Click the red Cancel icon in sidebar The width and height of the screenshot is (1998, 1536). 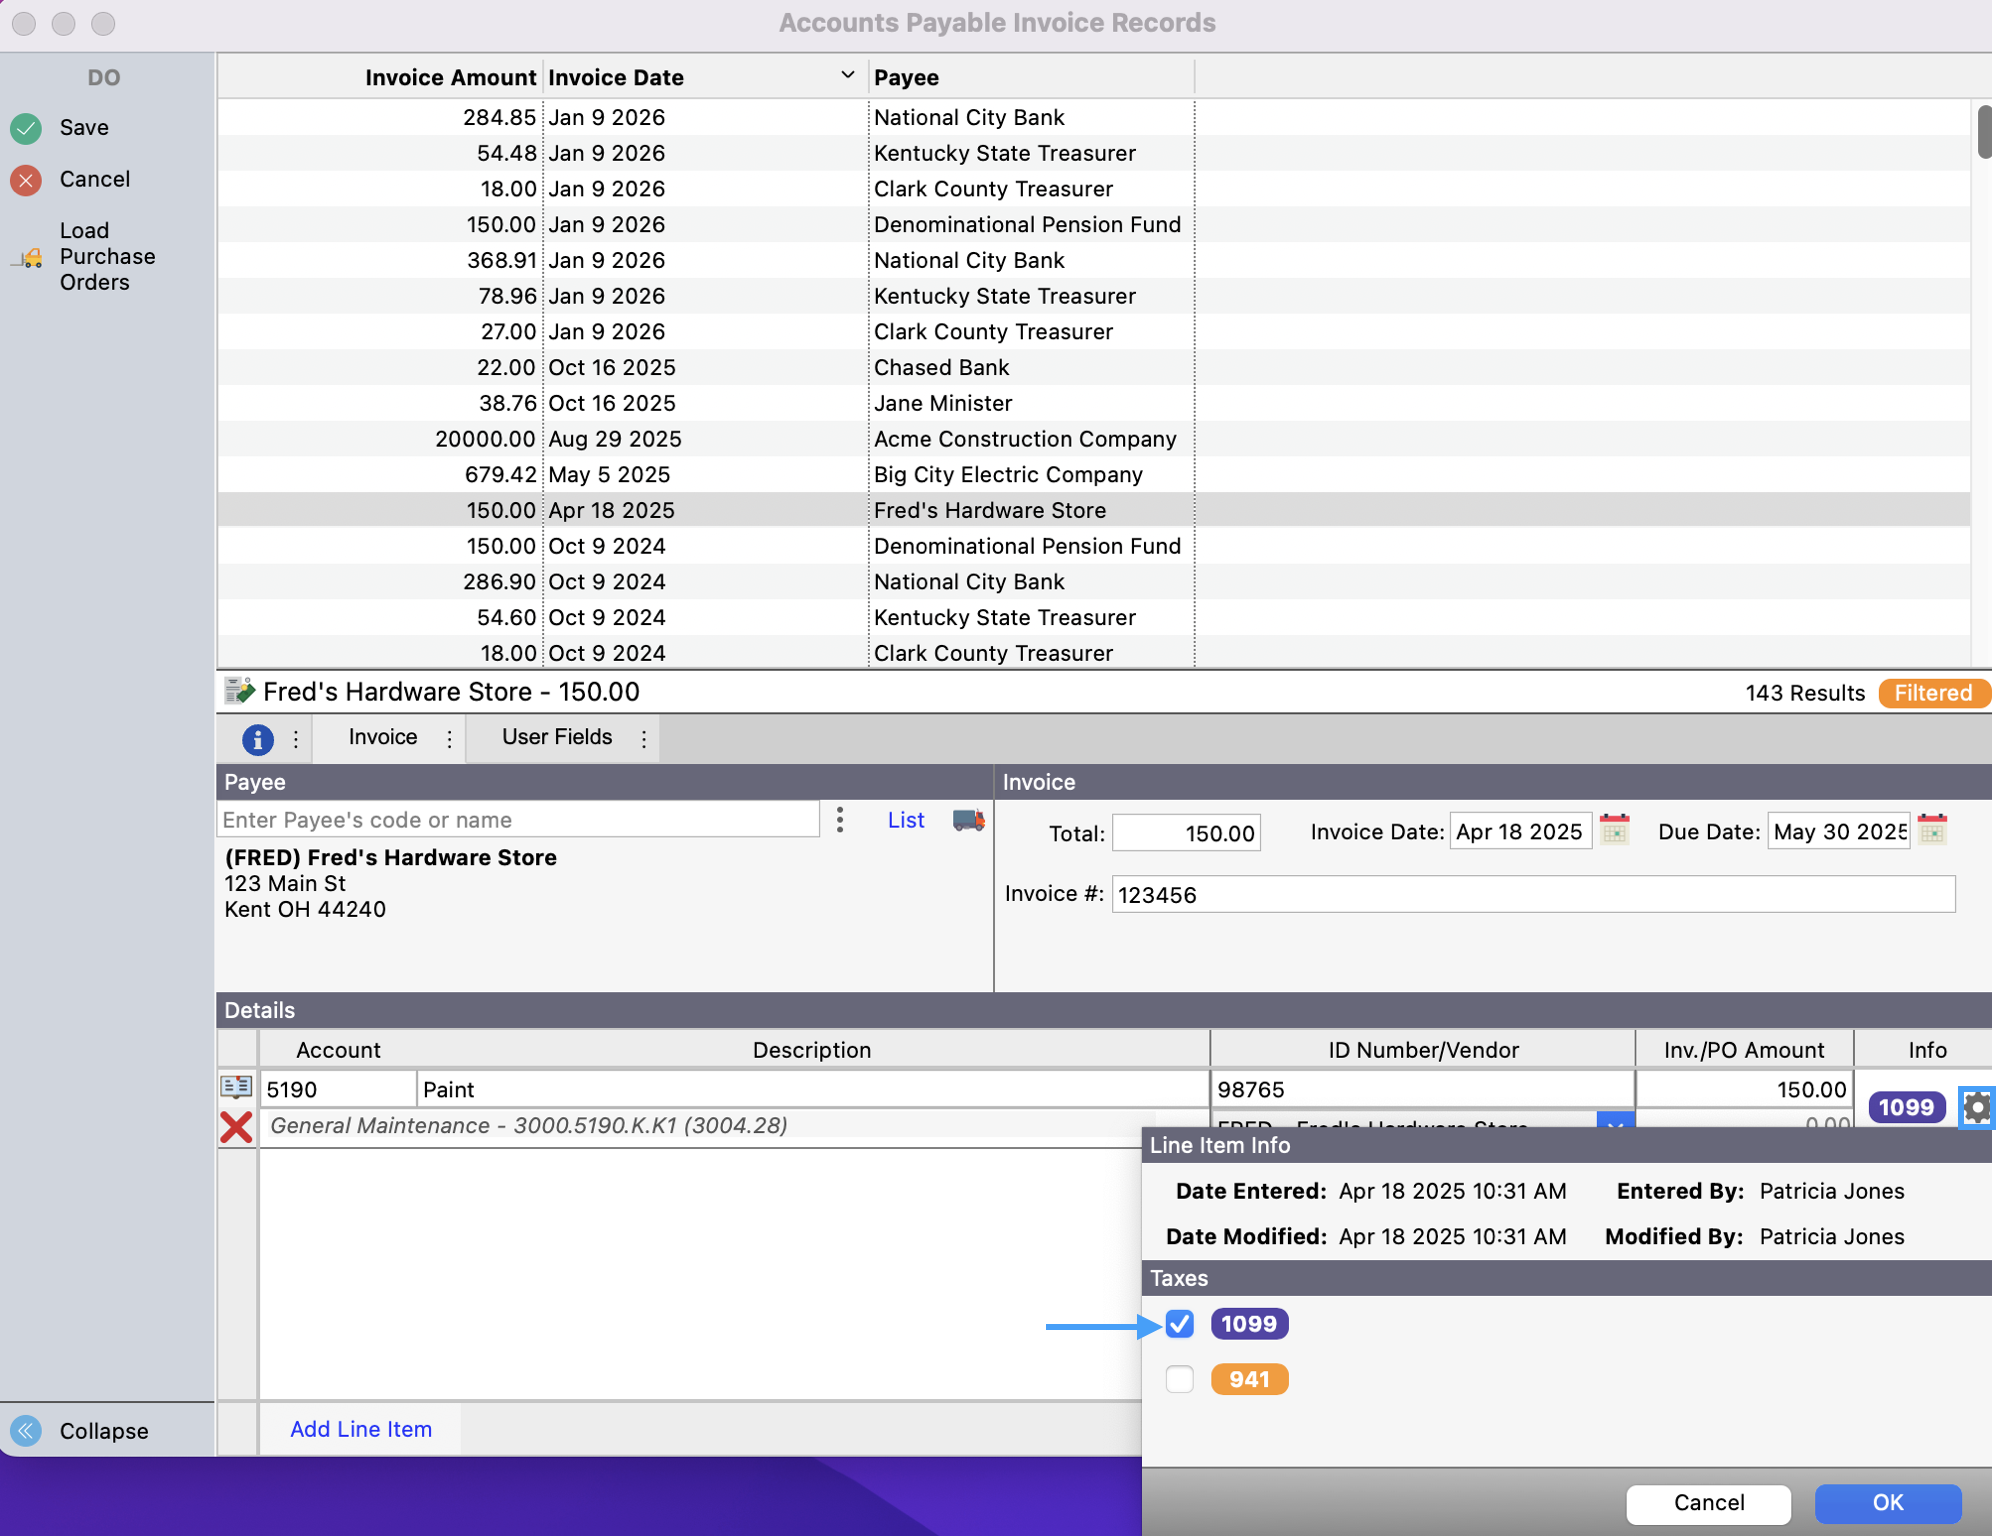tap(27, 180)
